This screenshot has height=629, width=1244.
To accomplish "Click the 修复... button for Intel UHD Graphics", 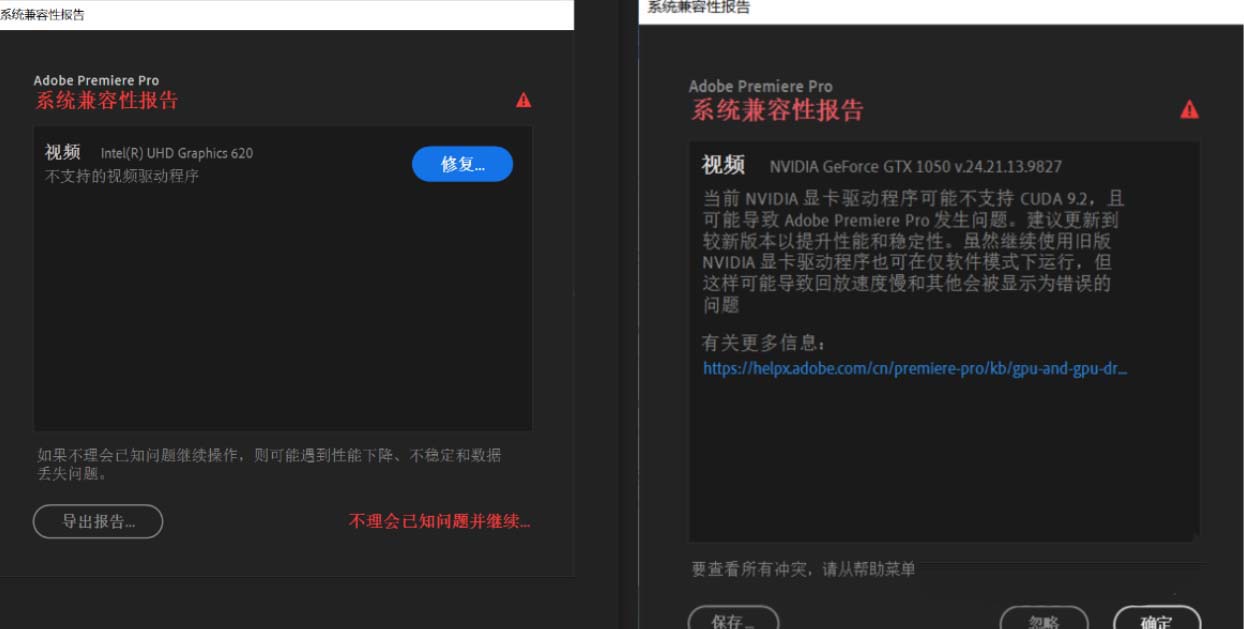I will click(x=462, y=164).
